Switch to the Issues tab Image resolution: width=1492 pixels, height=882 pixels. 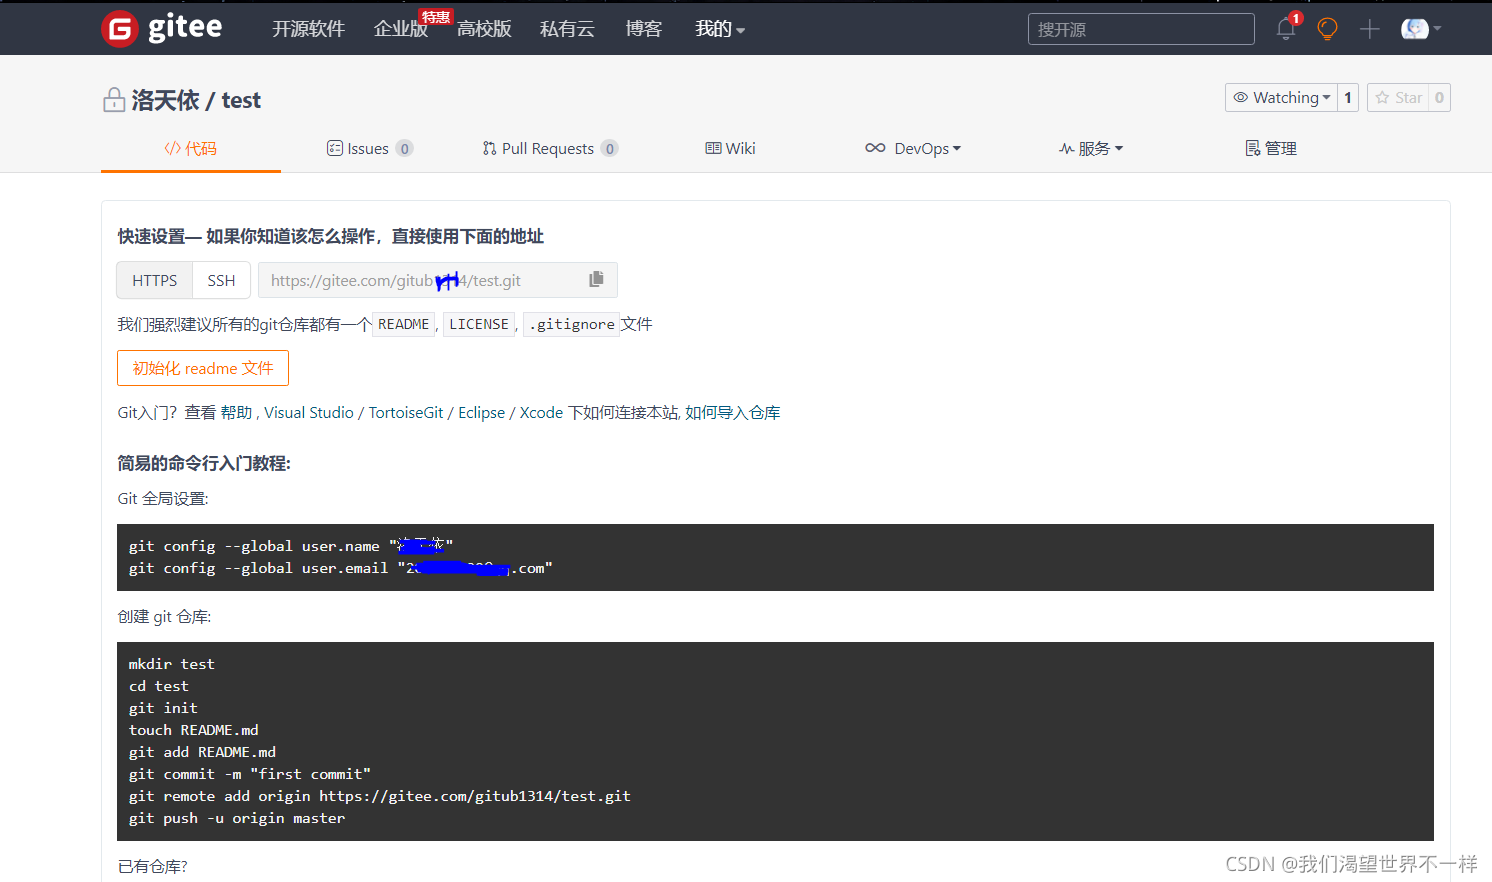coord(369,148)
